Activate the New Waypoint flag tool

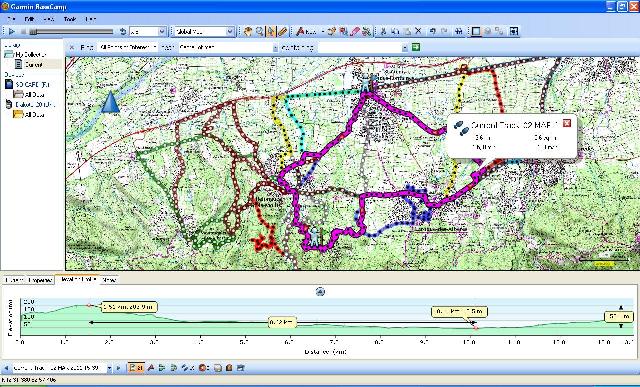click(x=306, y=31)
